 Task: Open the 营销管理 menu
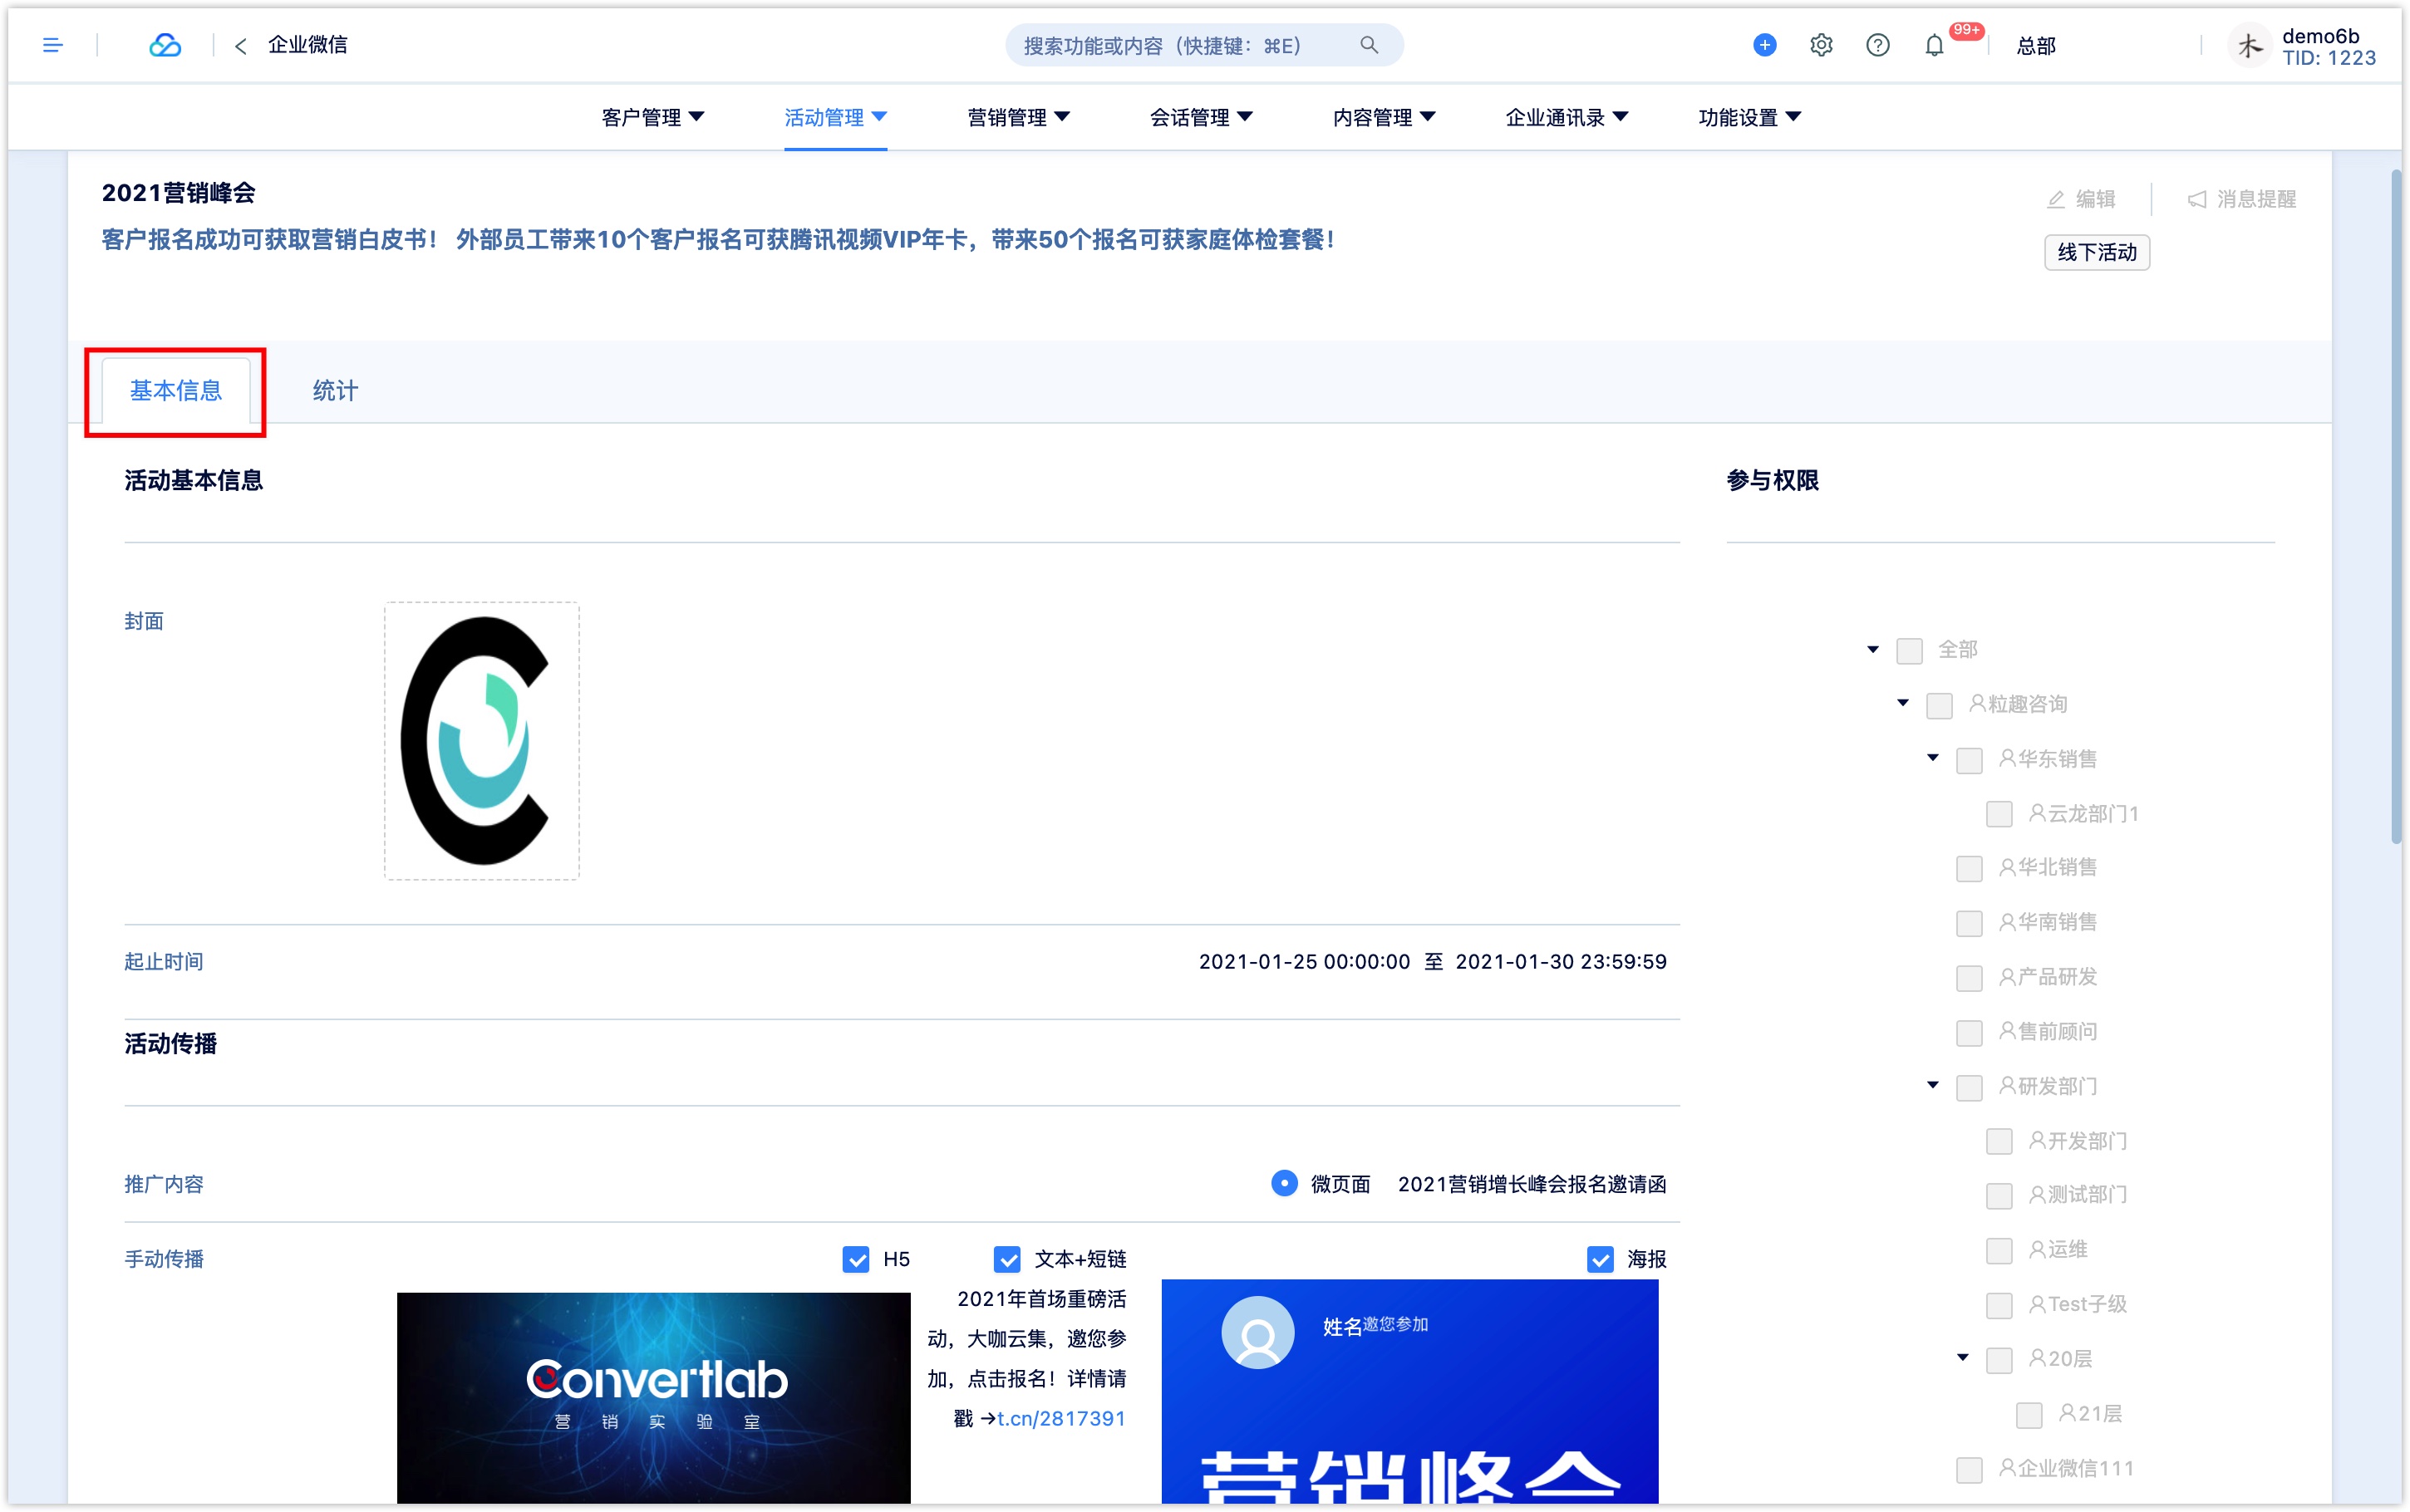click(1018, 117)
